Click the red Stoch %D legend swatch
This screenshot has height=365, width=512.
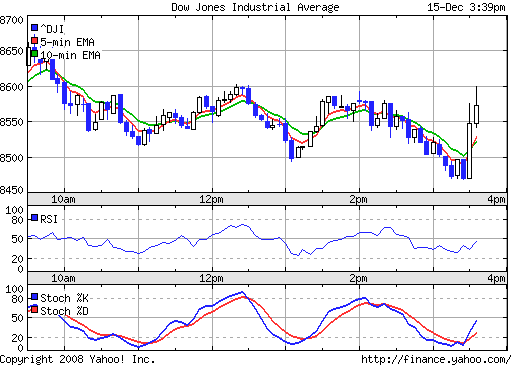34,310
